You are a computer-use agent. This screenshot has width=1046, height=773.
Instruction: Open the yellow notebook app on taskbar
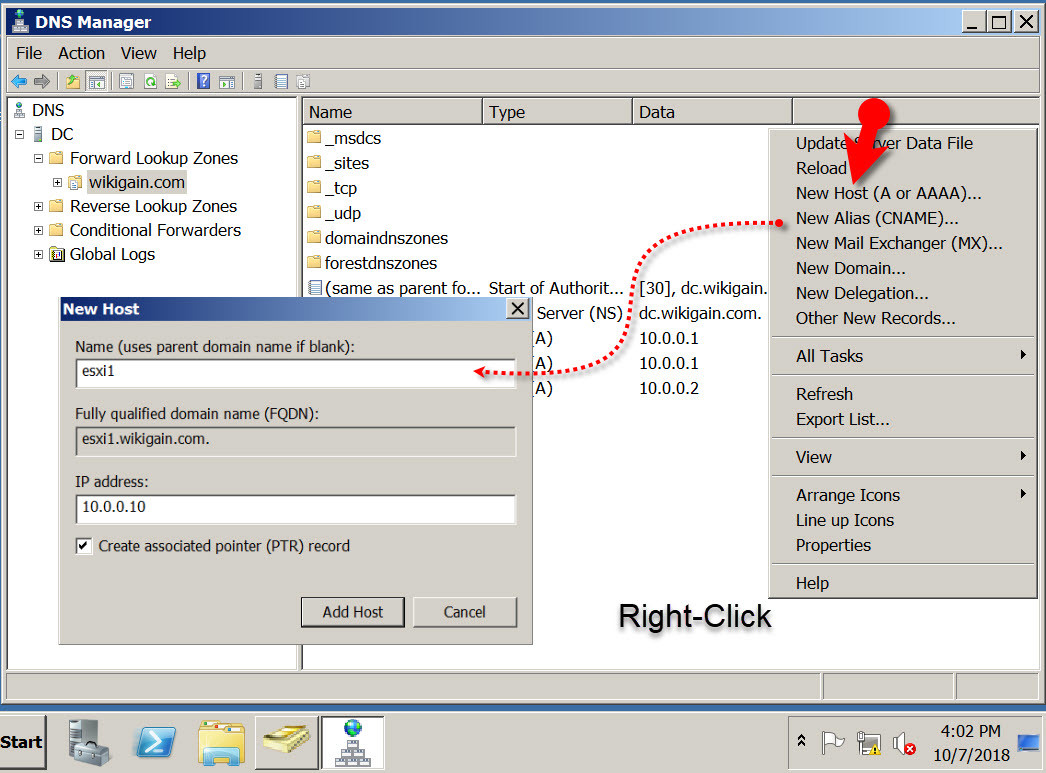coord(286,740)
